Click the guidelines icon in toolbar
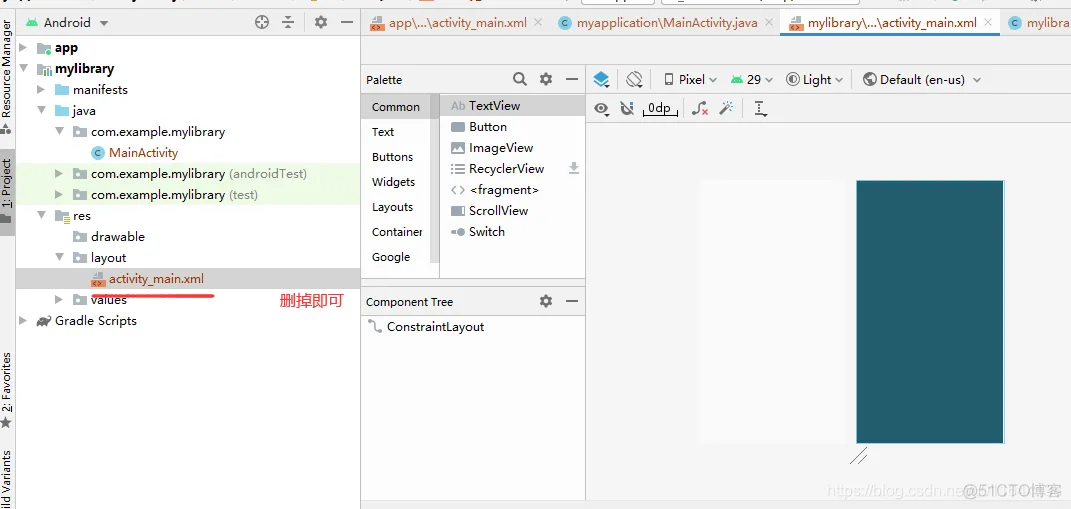 760,109
